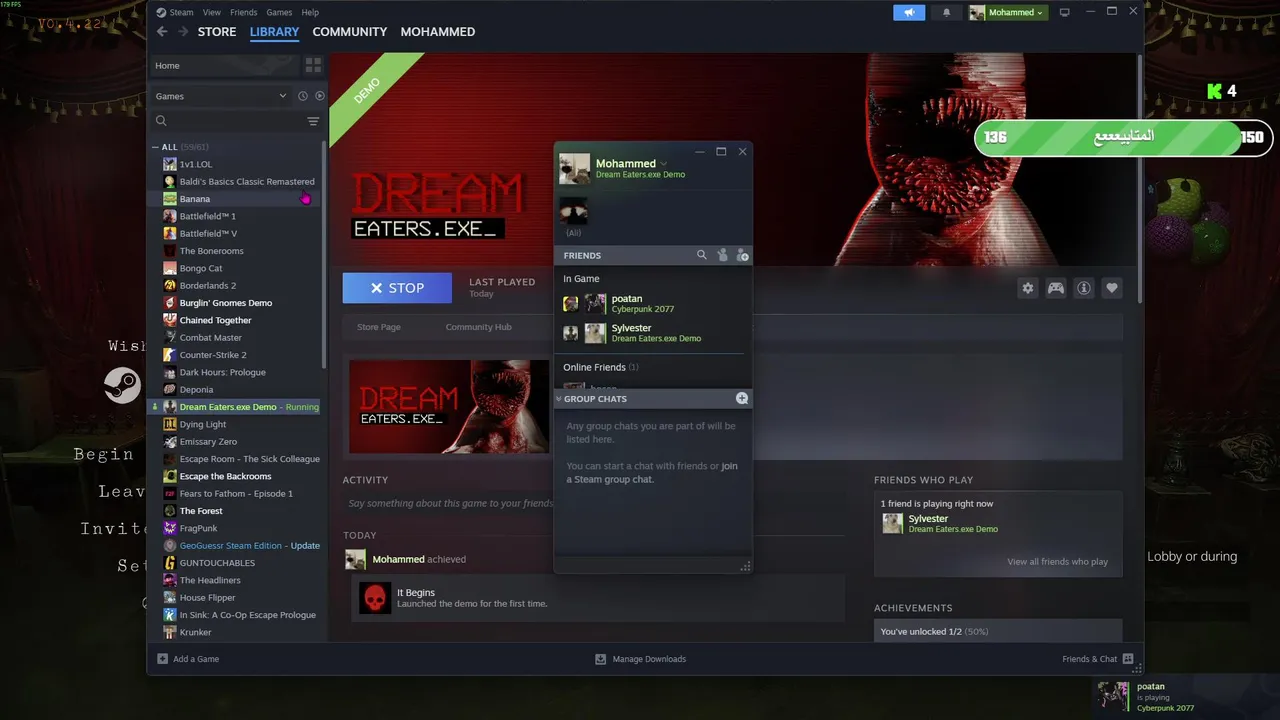Go to the COMMUNITY tab

click(349, 32)
